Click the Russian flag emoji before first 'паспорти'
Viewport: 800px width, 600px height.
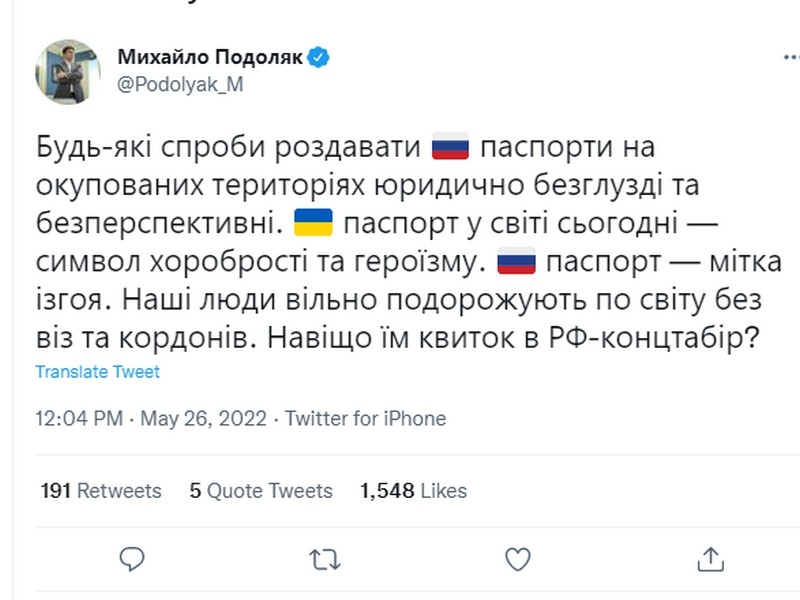point(451,148)
